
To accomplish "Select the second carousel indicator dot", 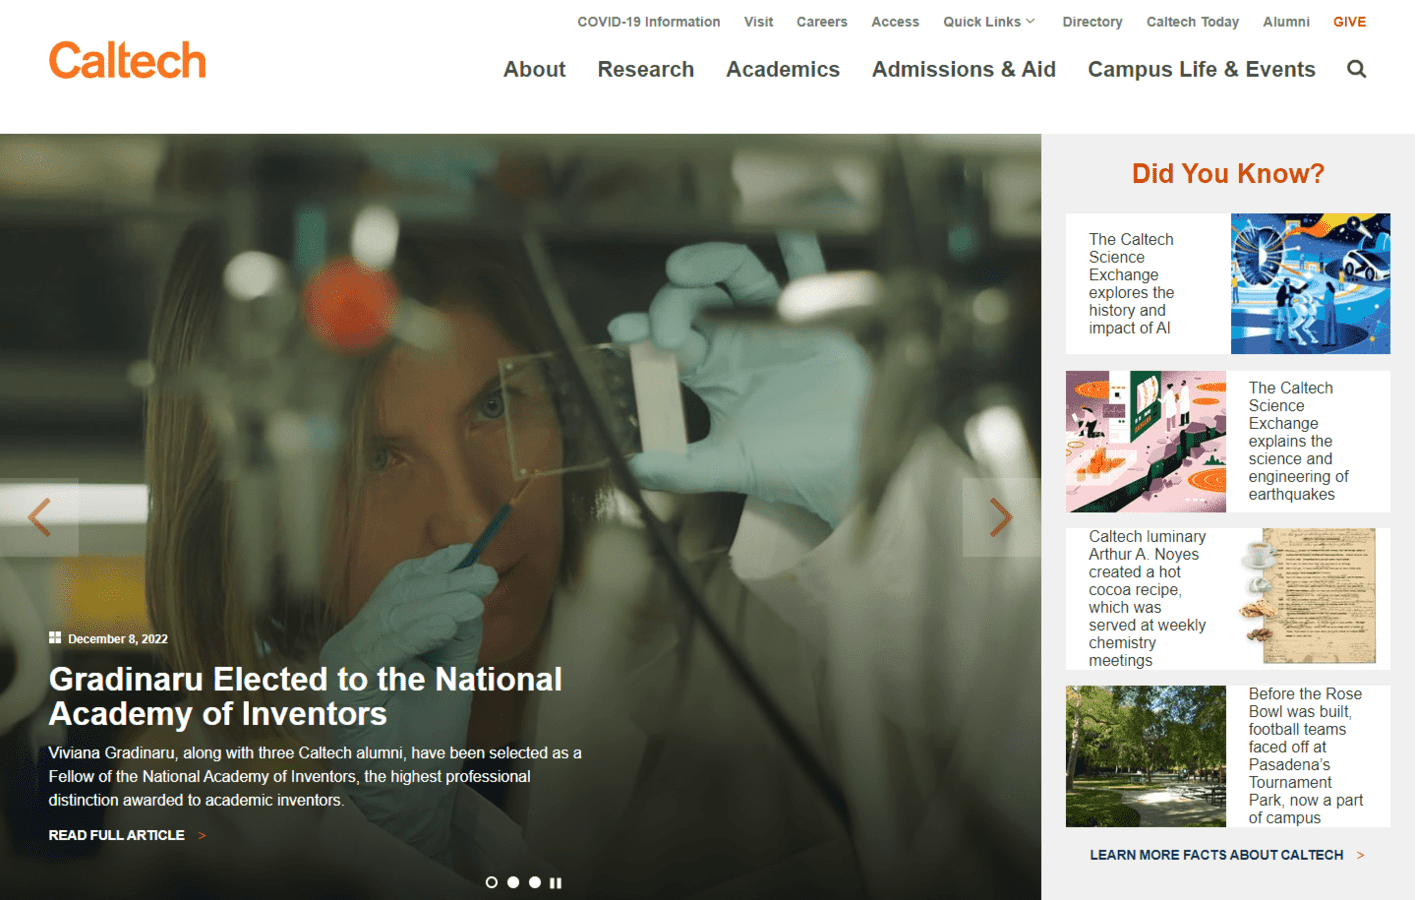I will point(514,882).
